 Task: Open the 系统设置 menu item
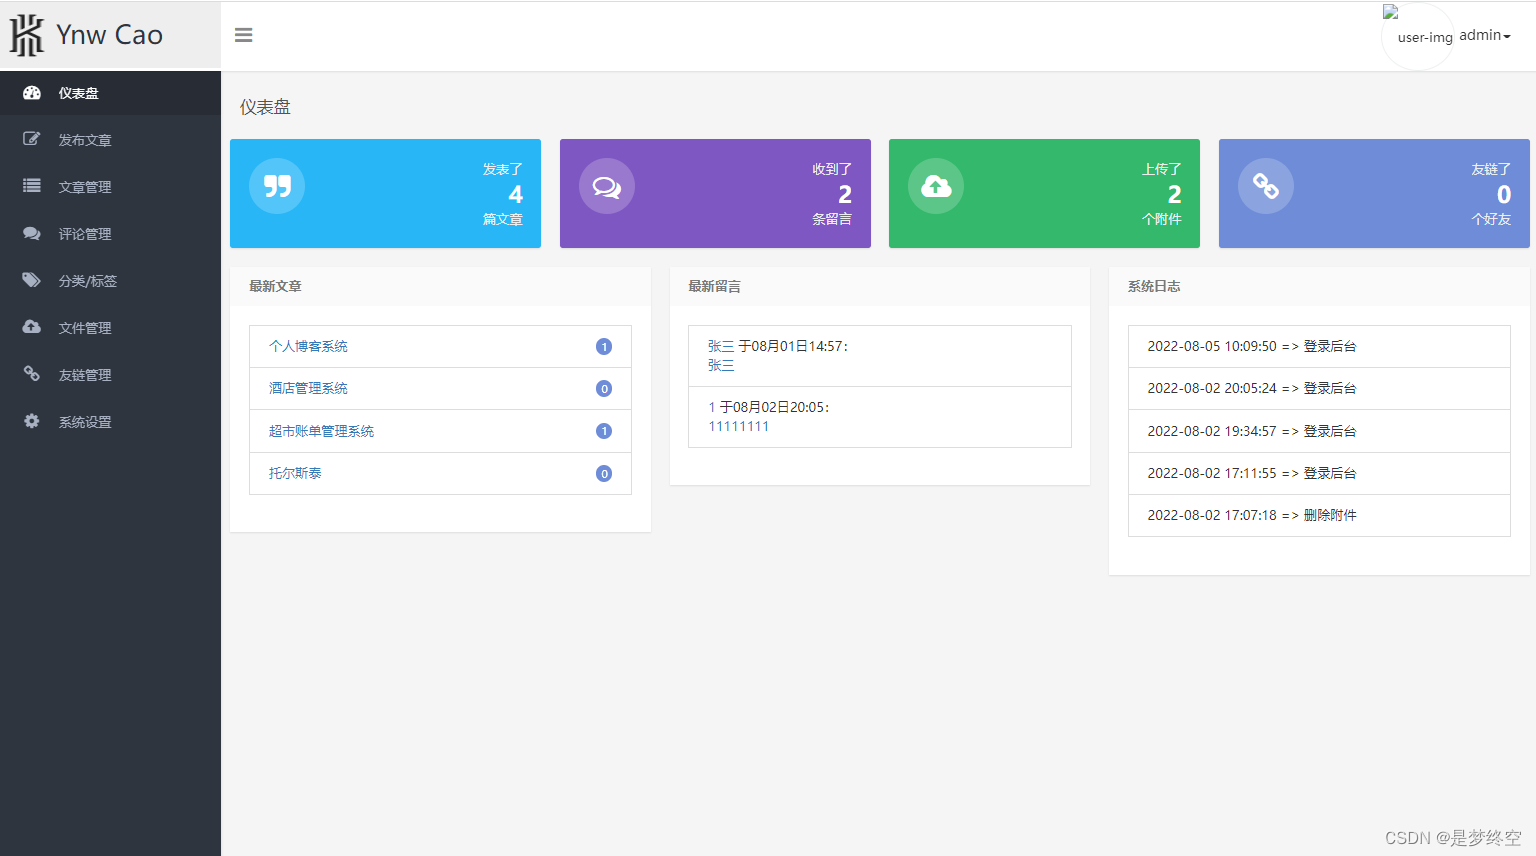[110, 422]
